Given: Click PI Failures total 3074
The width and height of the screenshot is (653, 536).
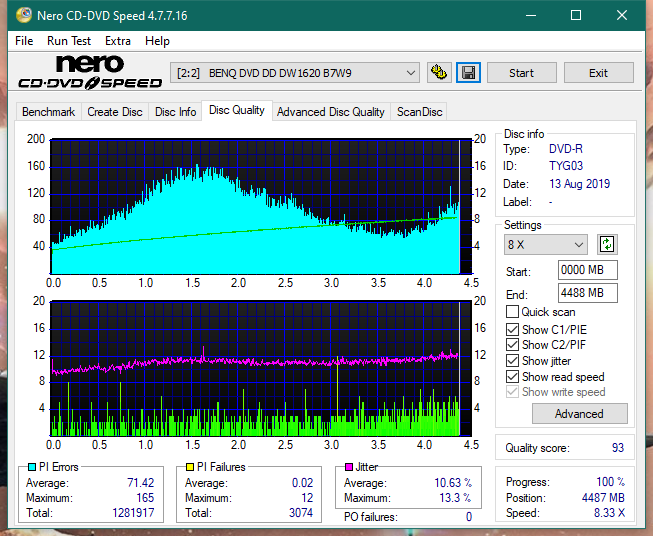Looking at the screenshot, I should tap(301, 513).
